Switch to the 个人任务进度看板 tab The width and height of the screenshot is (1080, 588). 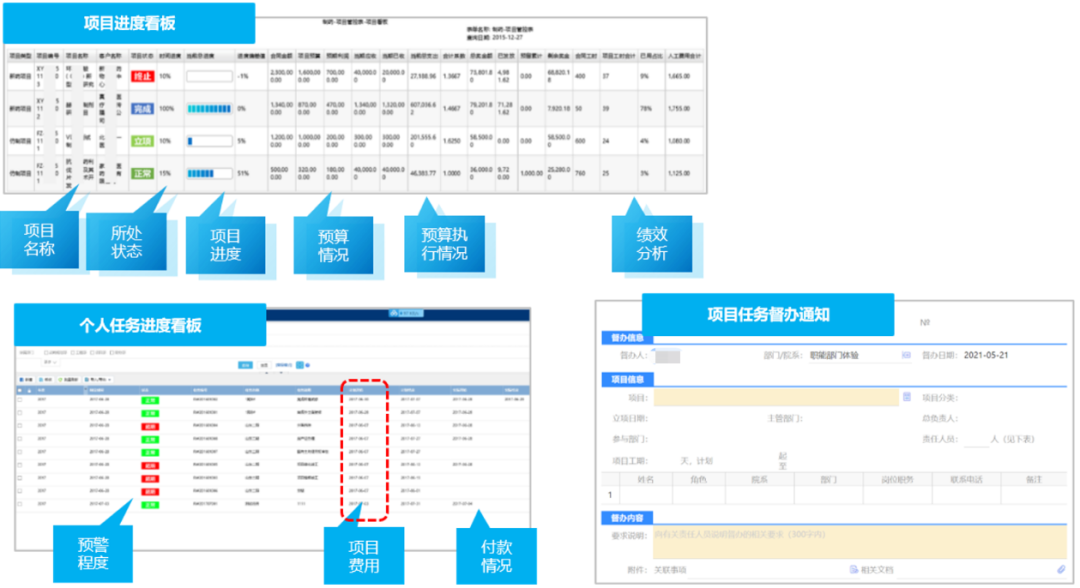pyautogui.click(x=140, y=325)
